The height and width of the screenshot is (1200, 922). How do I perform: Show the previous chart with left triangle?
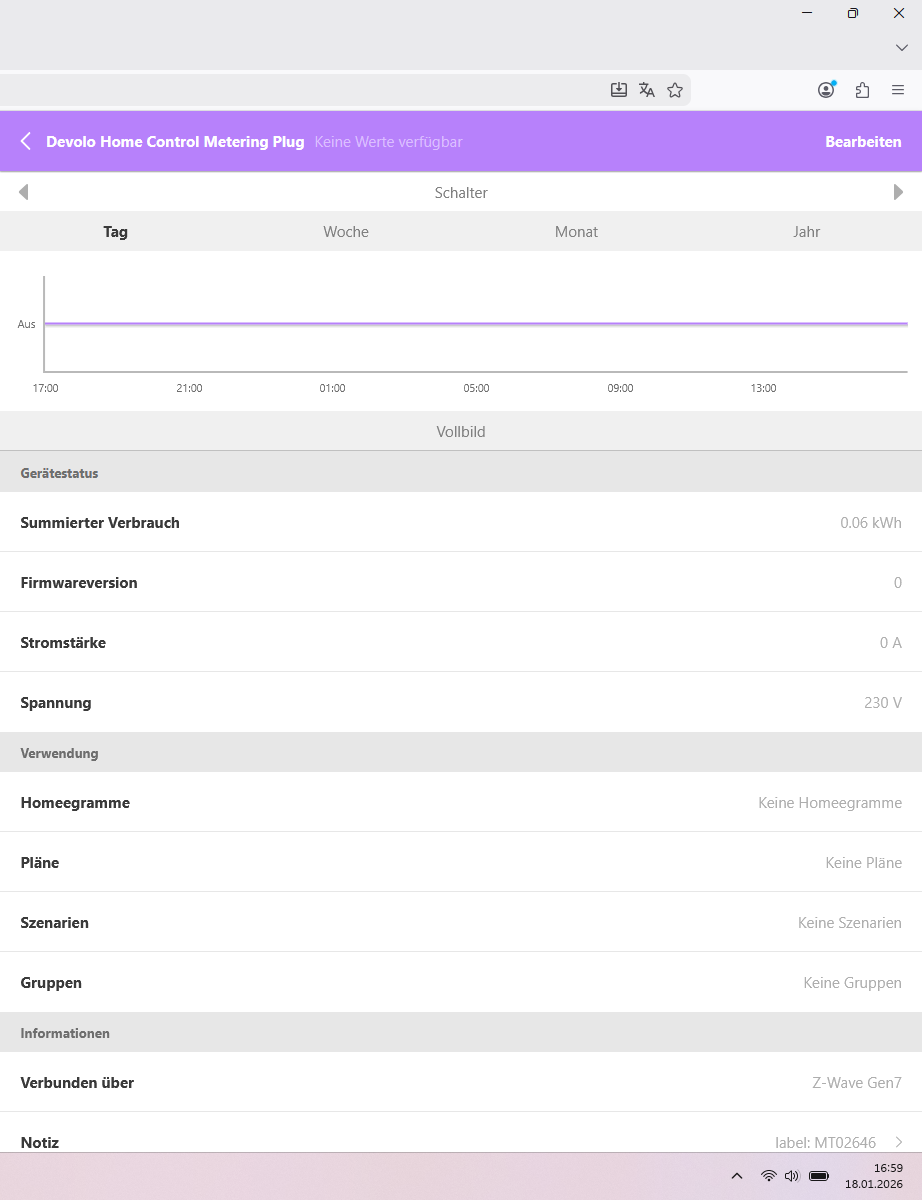pos(23,192)
